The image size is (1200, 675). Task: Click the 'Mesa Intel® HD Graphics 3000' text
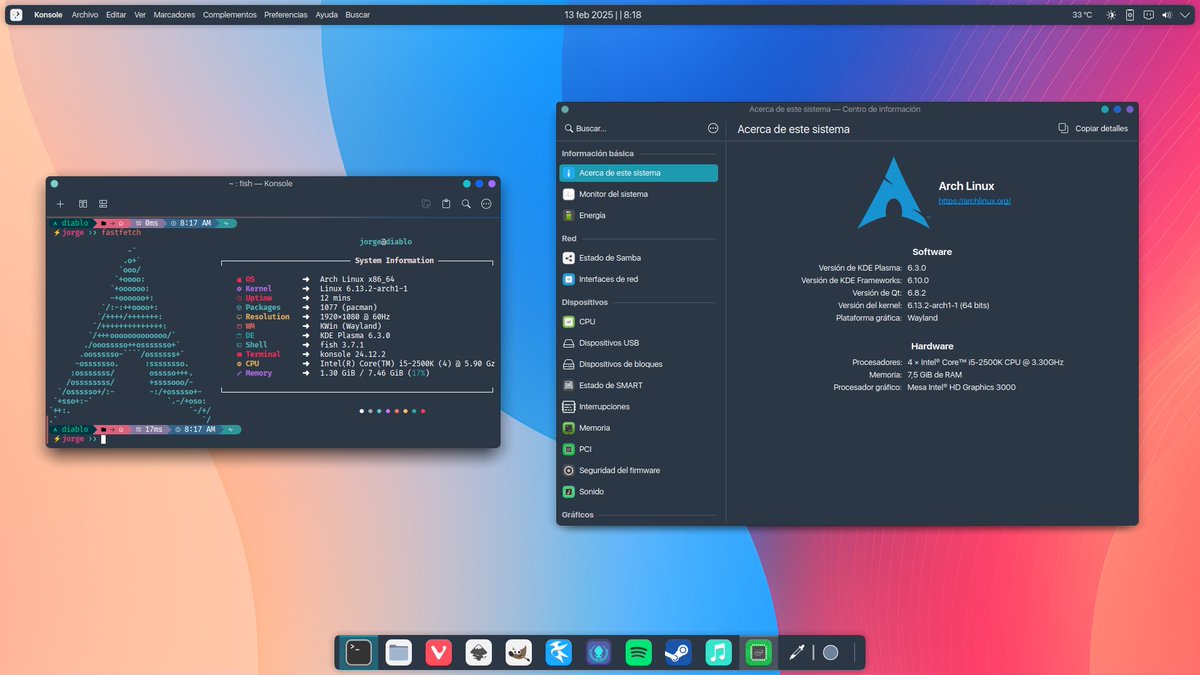tap(960, 387)
